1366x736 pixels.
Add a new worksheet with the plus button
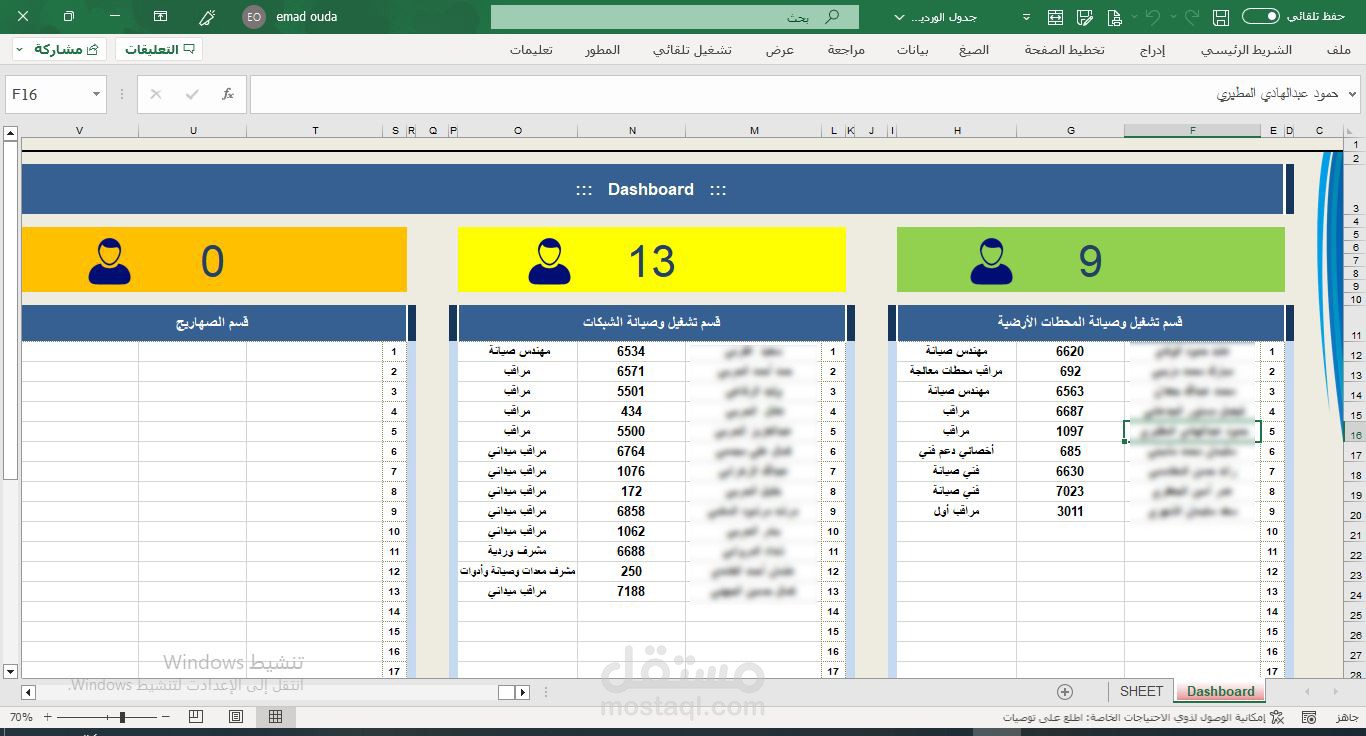[1065, 691]
